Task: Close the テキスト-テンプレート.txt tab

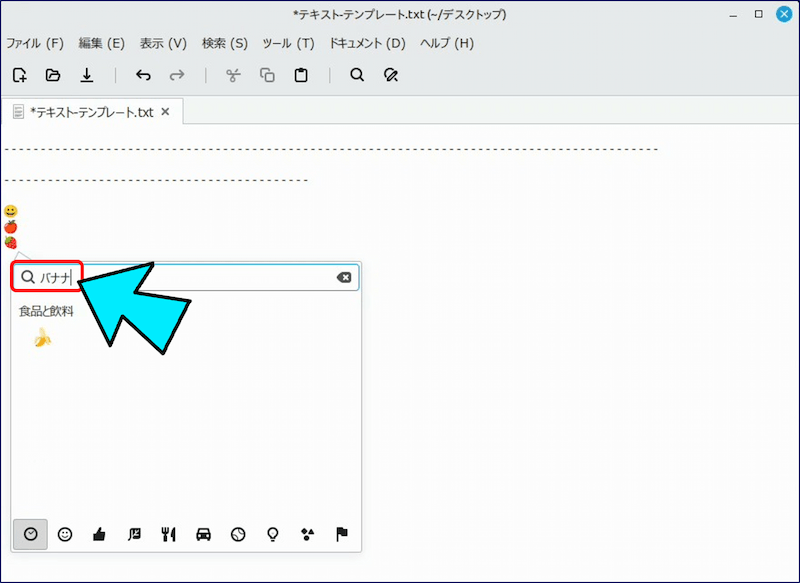Action: coord(166,112)
